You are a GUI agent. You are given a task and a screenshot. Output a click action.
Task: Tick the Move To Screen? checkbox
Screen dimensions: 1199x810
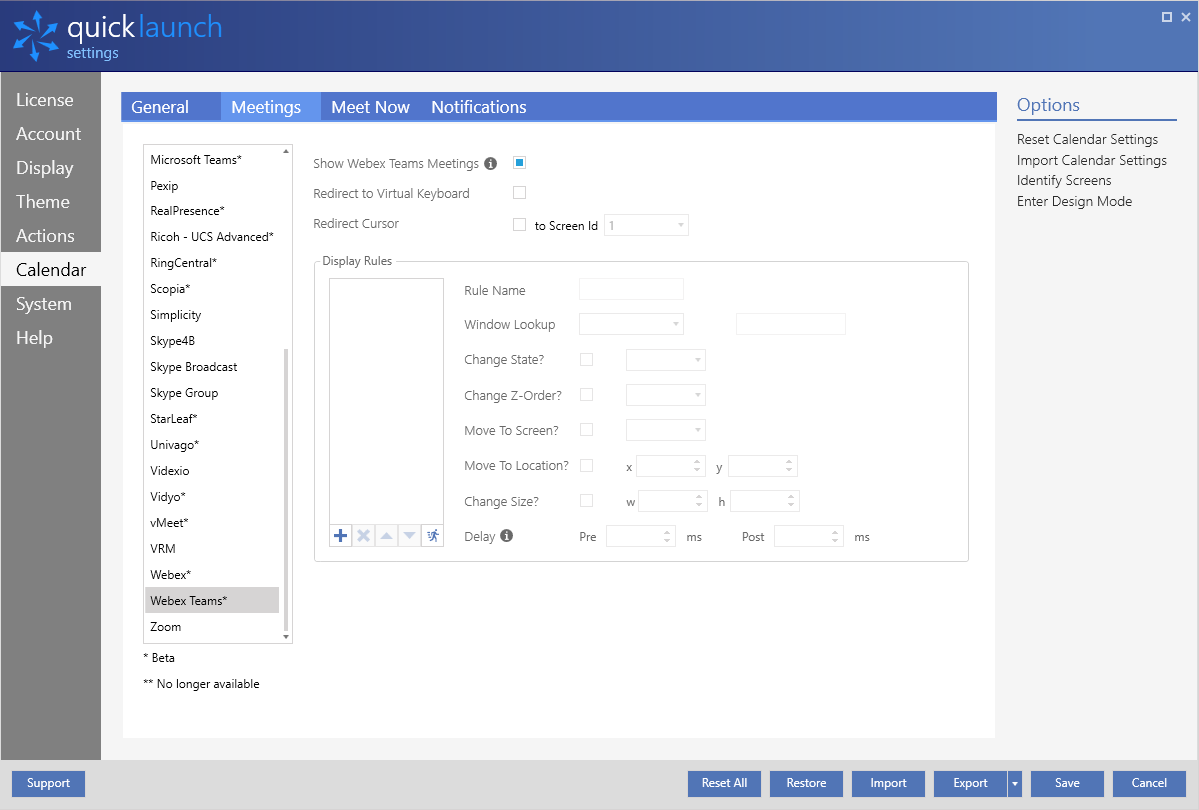[587, 430]
